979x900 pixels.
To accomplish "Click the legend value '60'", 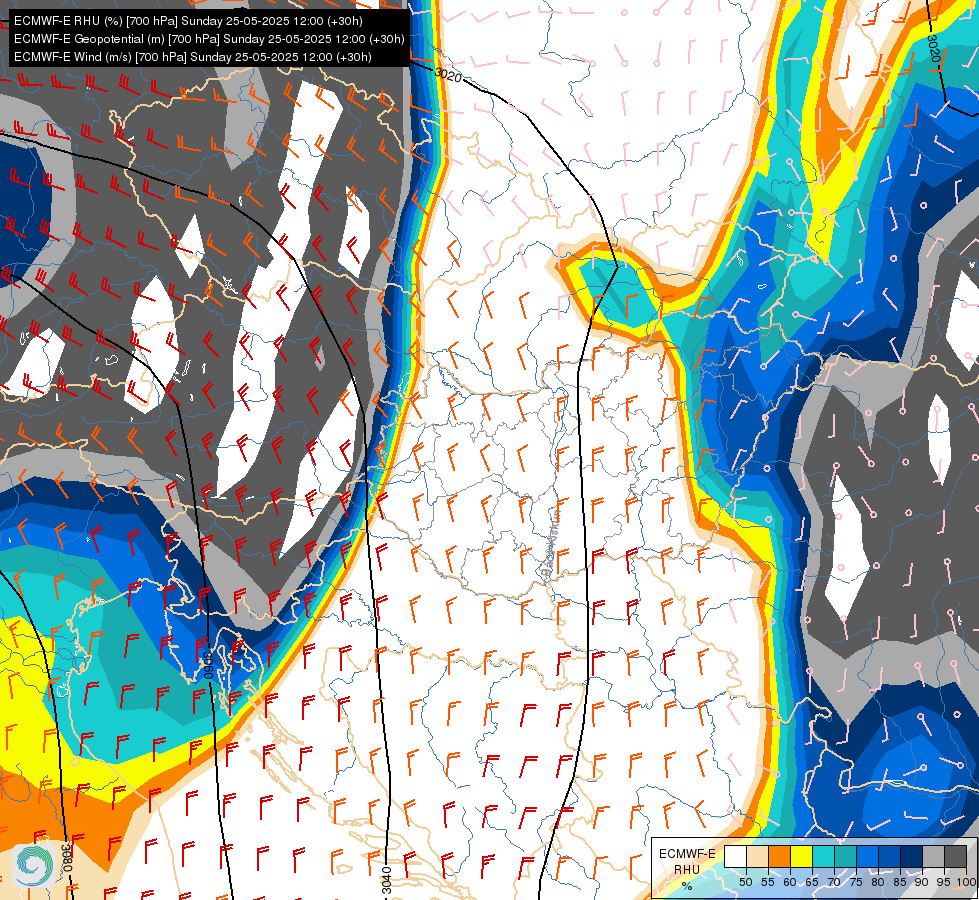I will tap(790, 883).
